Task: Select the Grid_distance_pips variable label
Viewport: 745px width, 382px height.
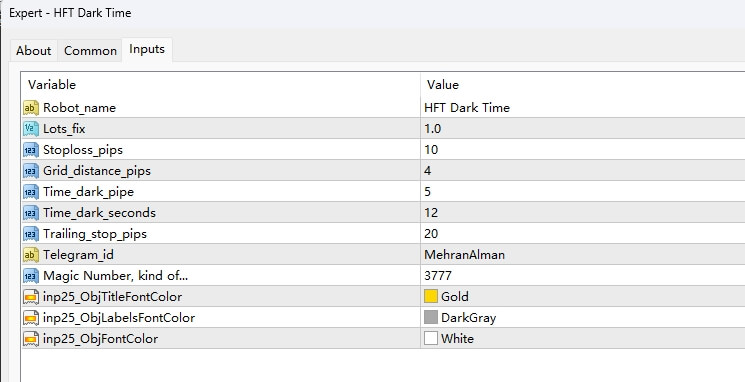Action: tap(97, 171)
